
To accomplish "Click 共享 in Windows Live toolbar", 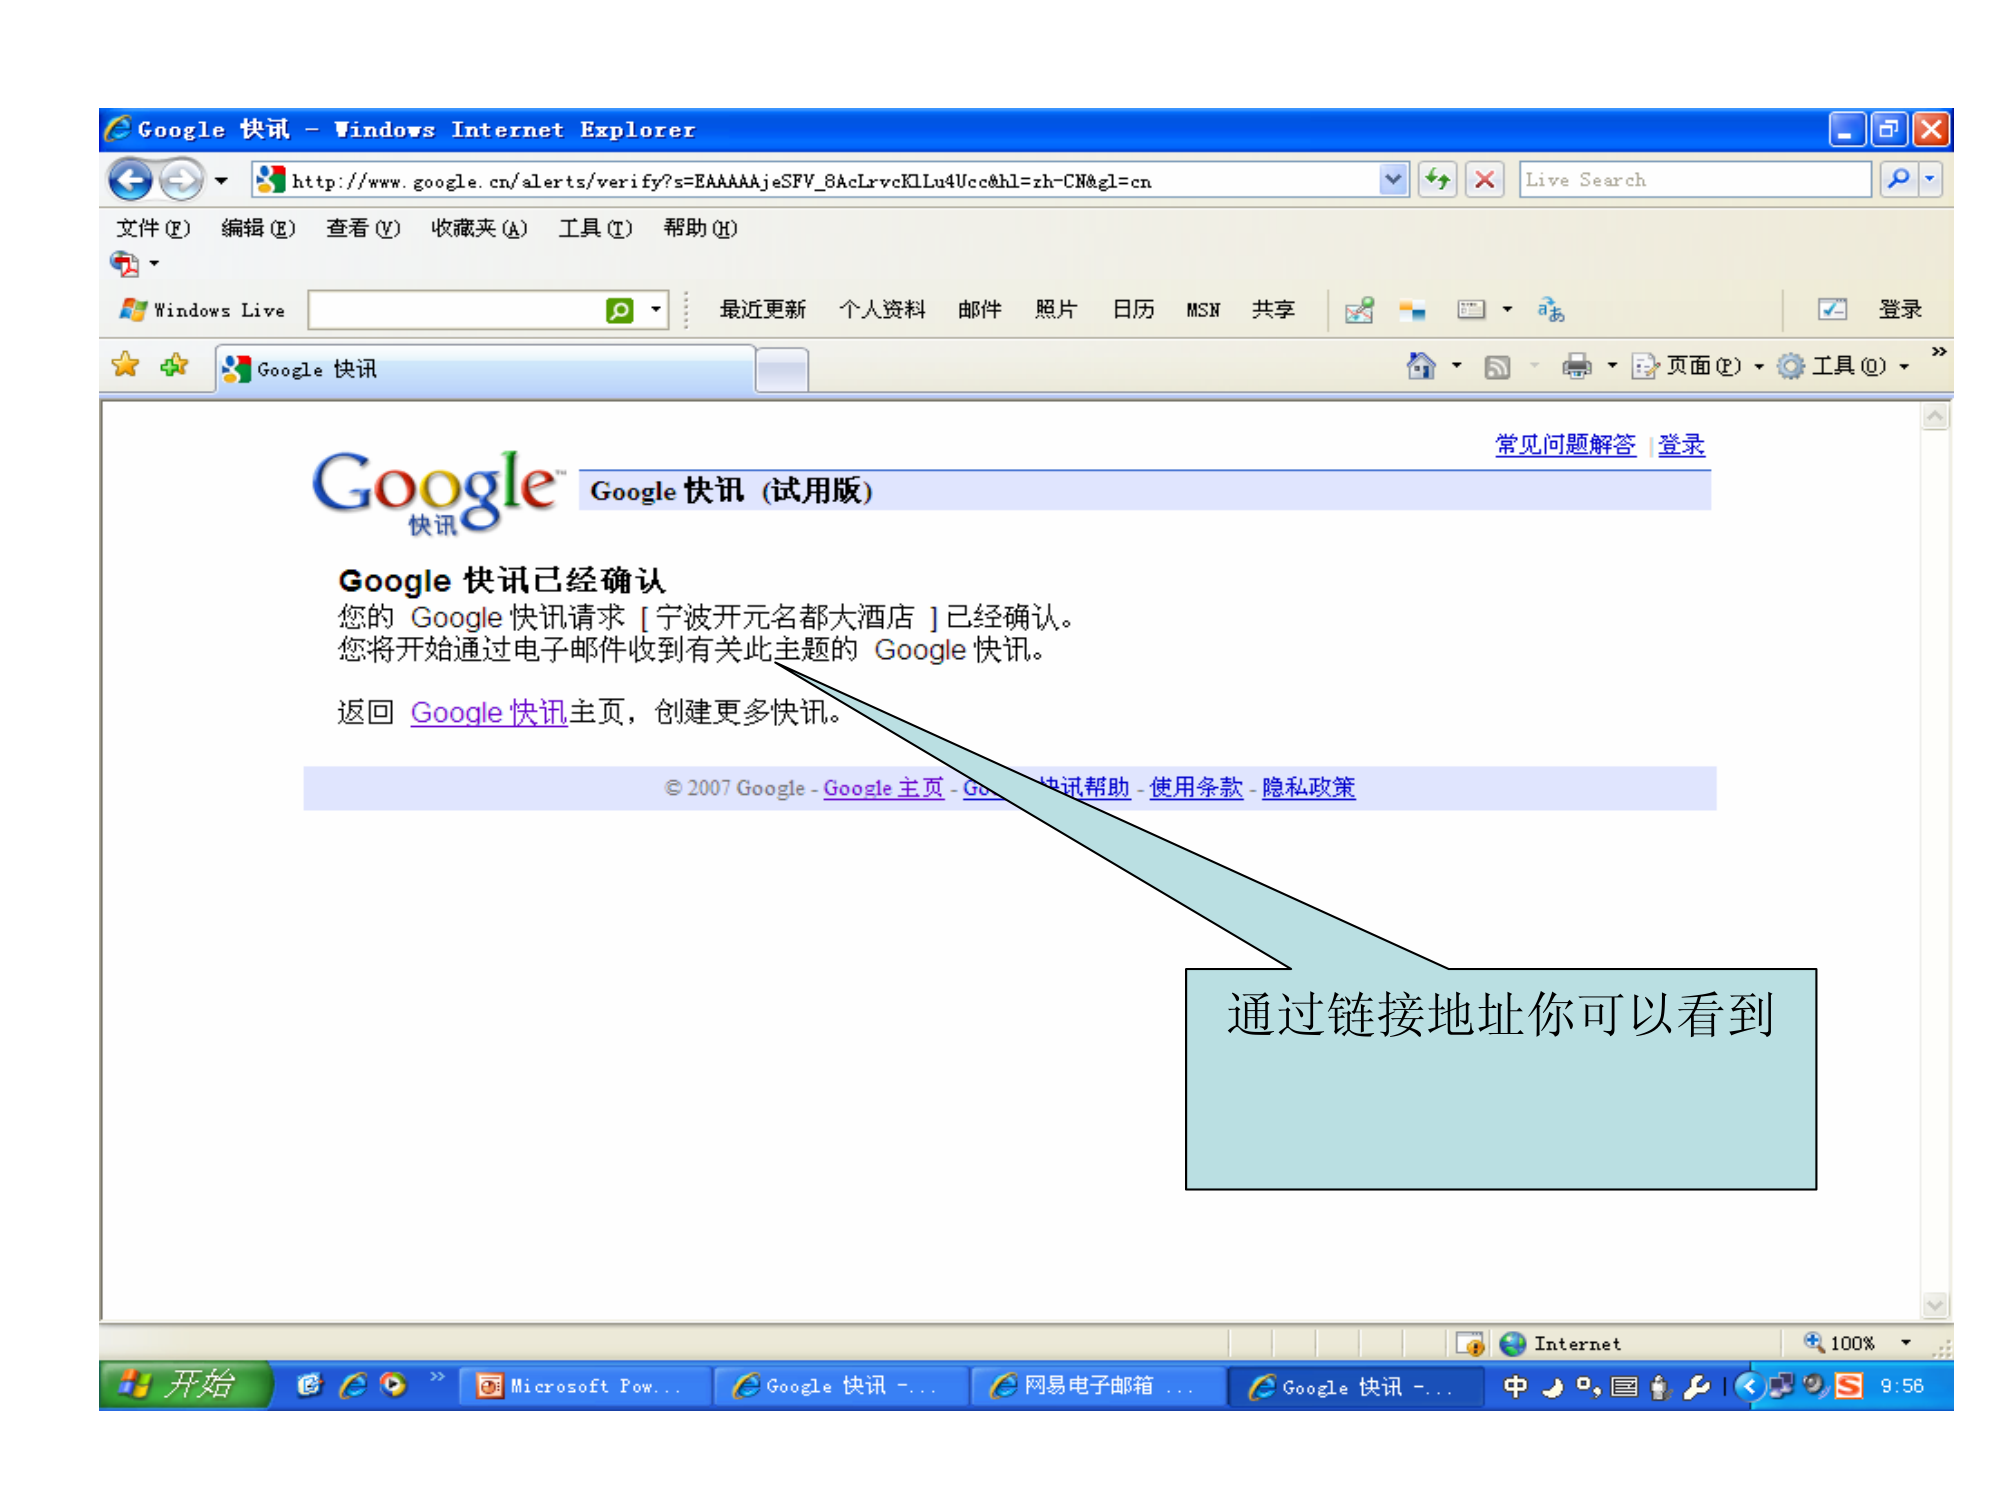I will [1273, 310].
